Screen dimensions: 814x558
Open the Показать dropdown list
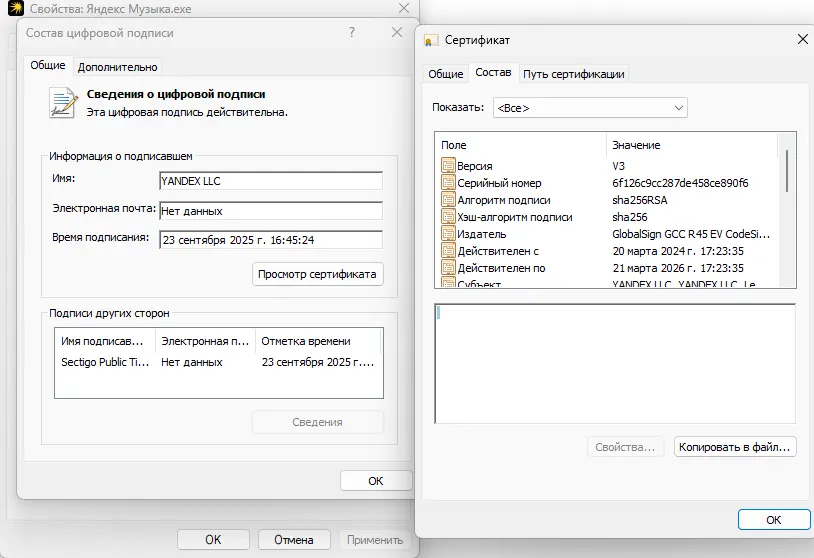click(590, 107)
